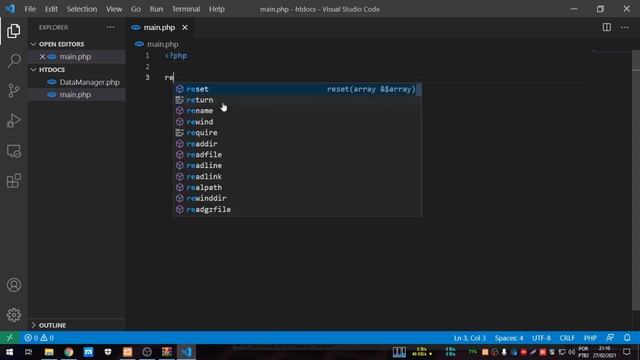Open the Remote Explorer view
Image resolution: width=640 pixels, height=360 pixels.
(13, 151)
